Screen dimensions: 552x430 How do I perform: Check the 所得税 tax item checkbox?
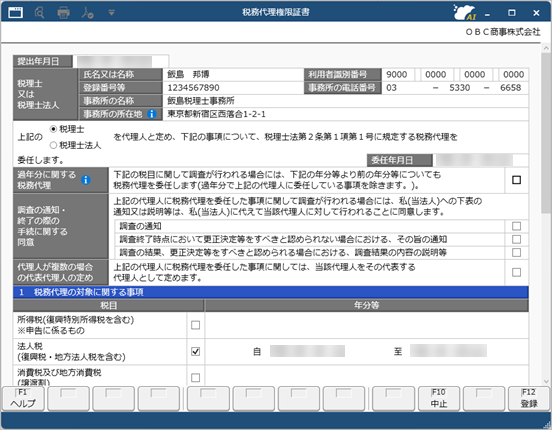coord(195,325)
